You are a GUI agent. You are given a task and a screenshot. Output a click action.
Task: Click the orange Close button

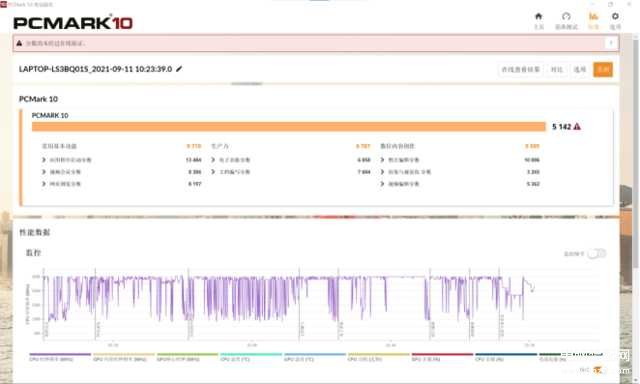(603, 70)
